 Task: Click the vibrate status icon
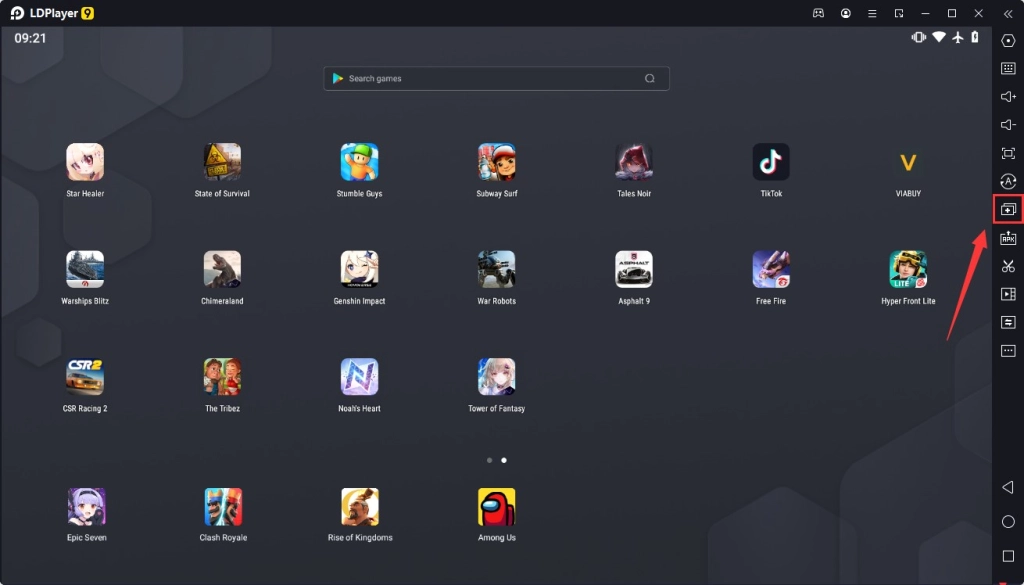point(919,37)
